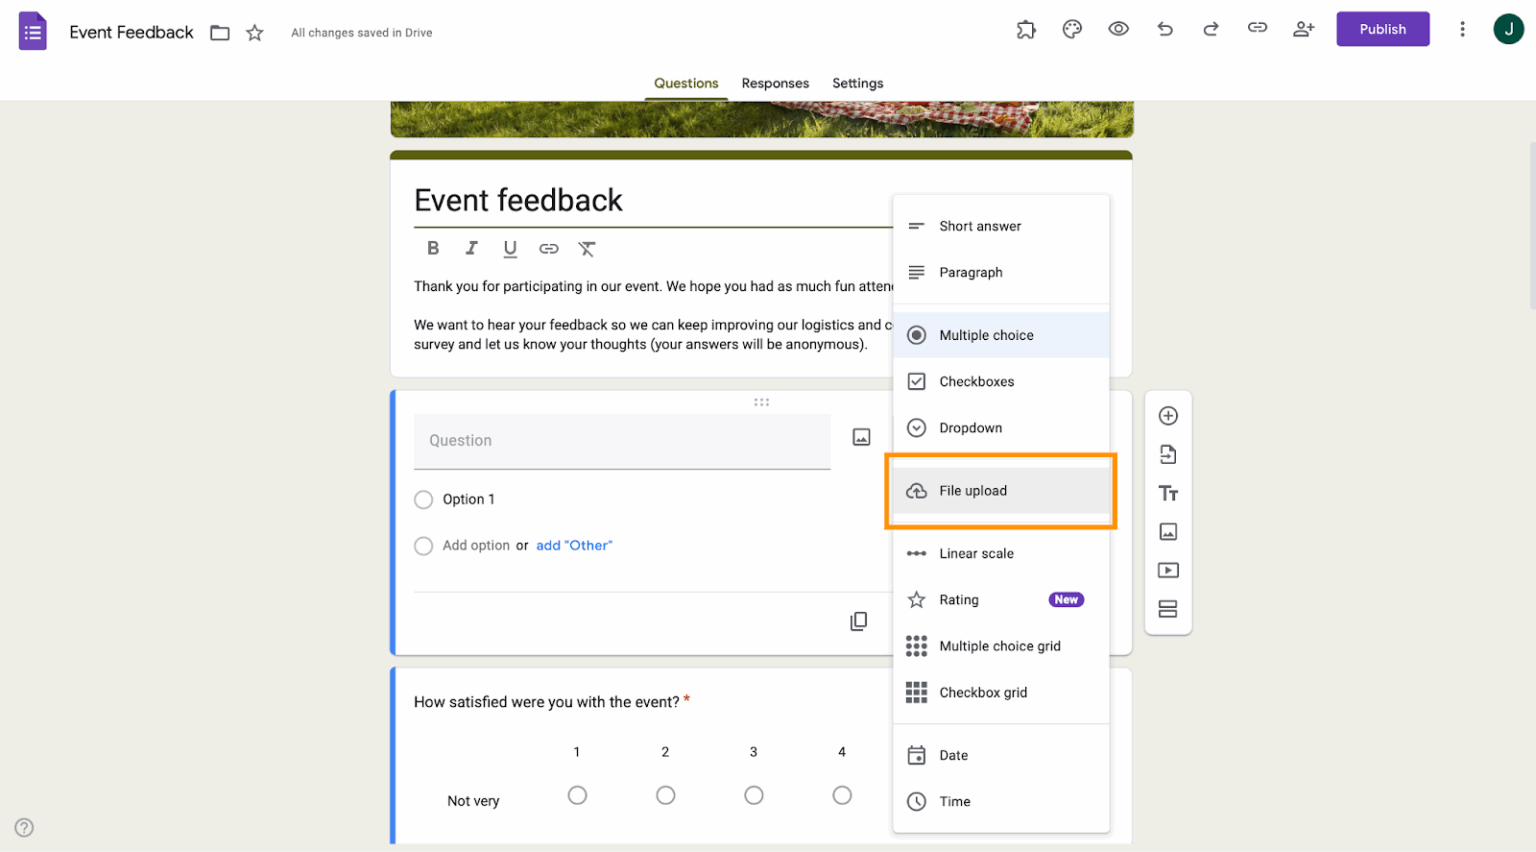Redo the last change

tap(1210, 29)
